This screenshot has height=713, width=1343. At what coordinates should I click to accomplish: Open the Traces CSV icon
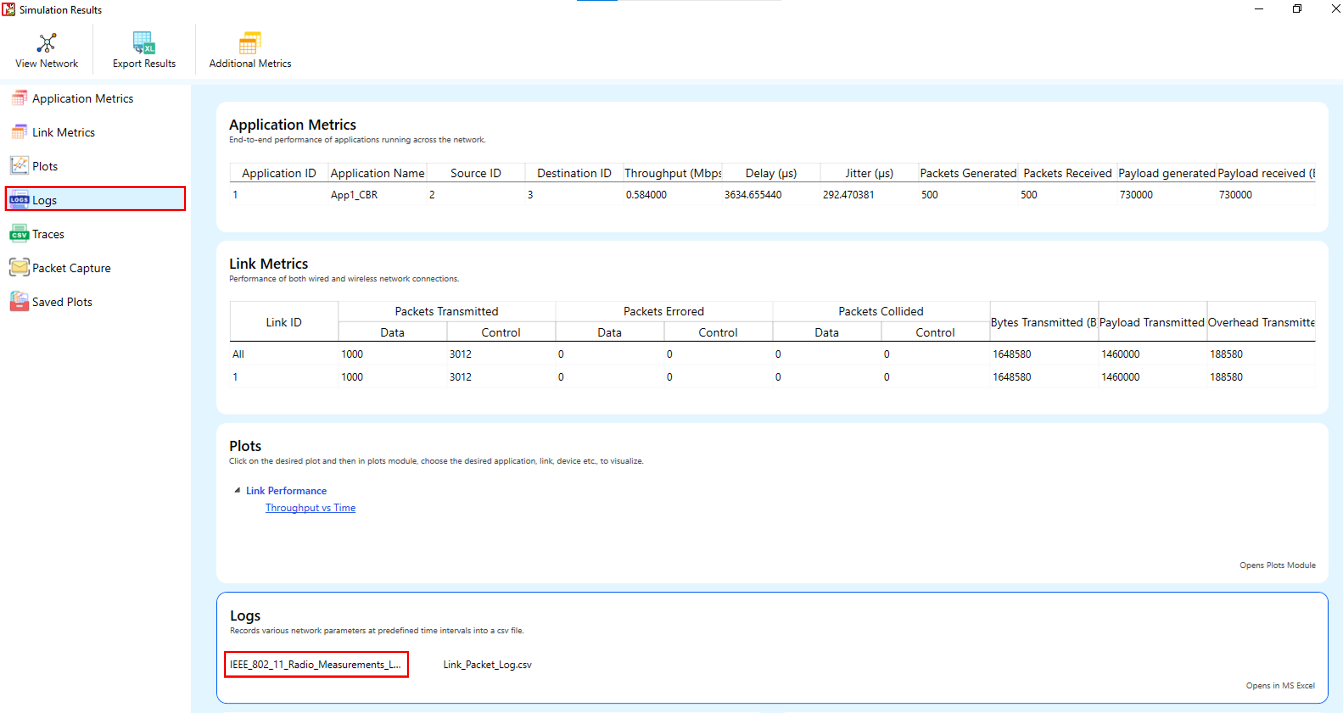[19, 234]
